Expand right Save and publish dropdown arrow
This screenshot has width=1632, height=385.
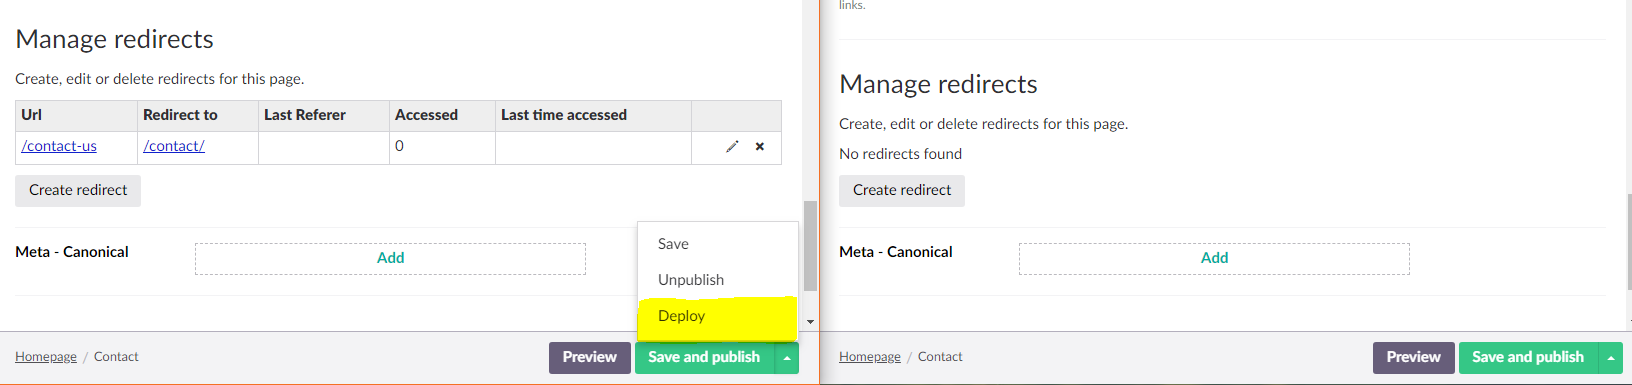coord(1611,357)
